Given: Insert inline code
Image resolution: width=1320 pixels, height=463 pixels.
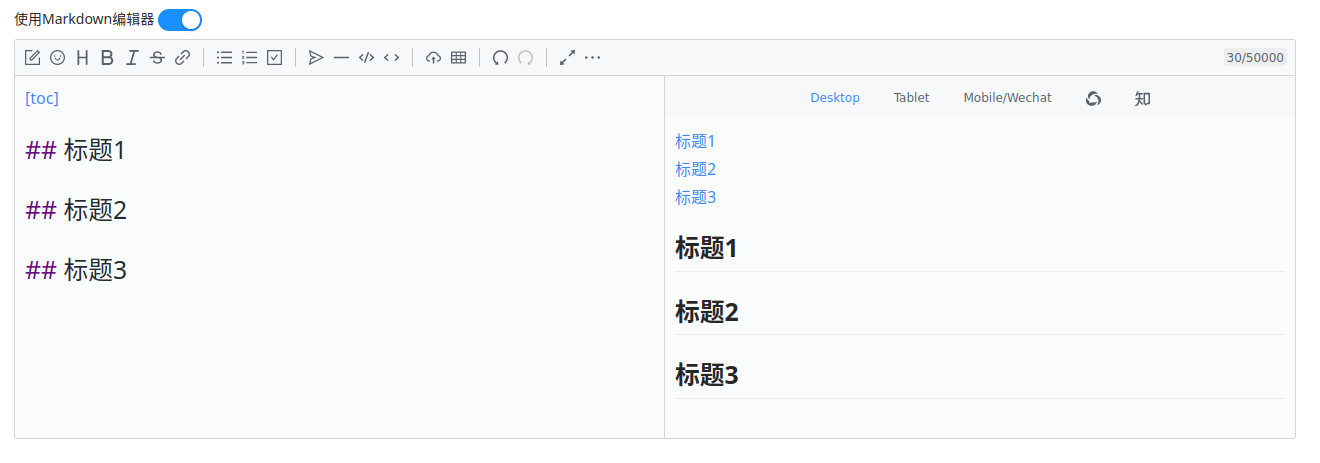Looking at the screenshot, I should click(391, 58).
